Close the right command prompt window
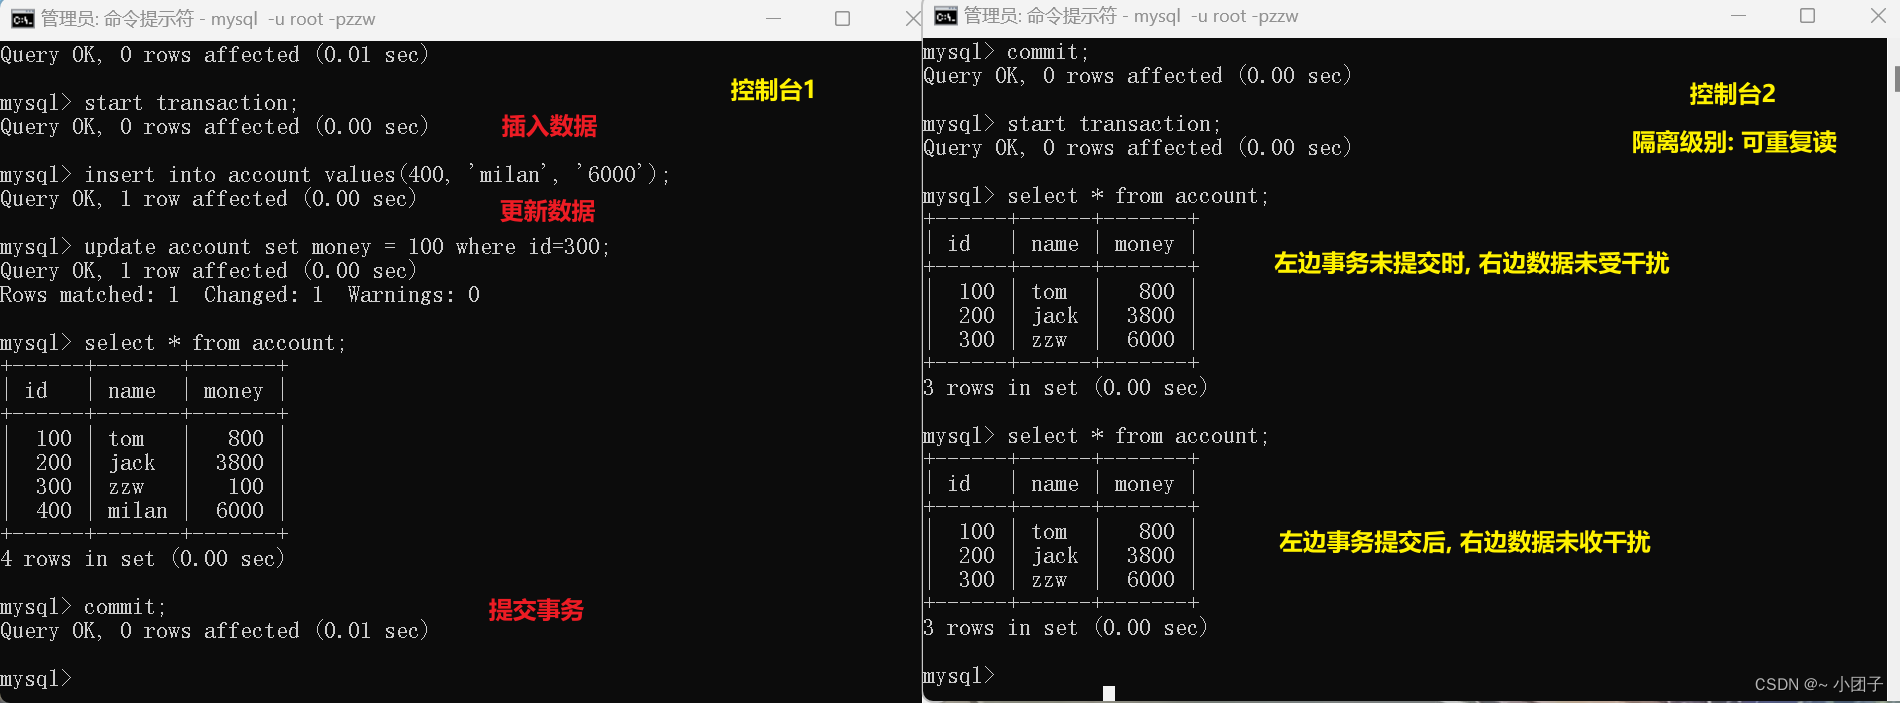 point(1877,16)
